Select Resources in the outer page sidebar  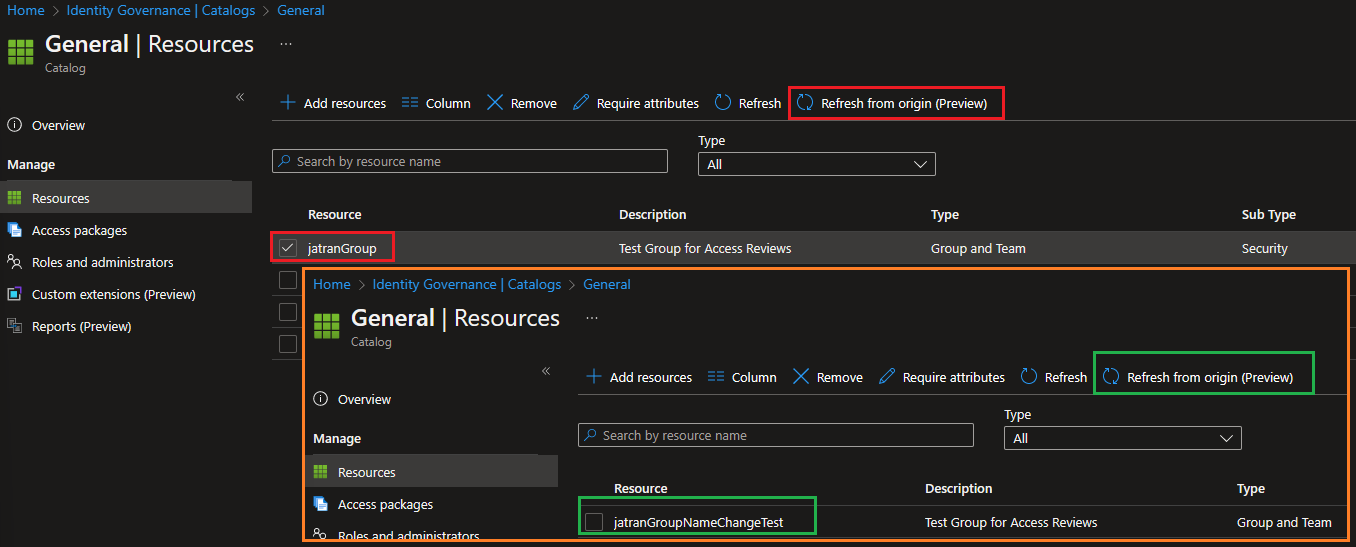pyautogui.click(x=126, y=198)
